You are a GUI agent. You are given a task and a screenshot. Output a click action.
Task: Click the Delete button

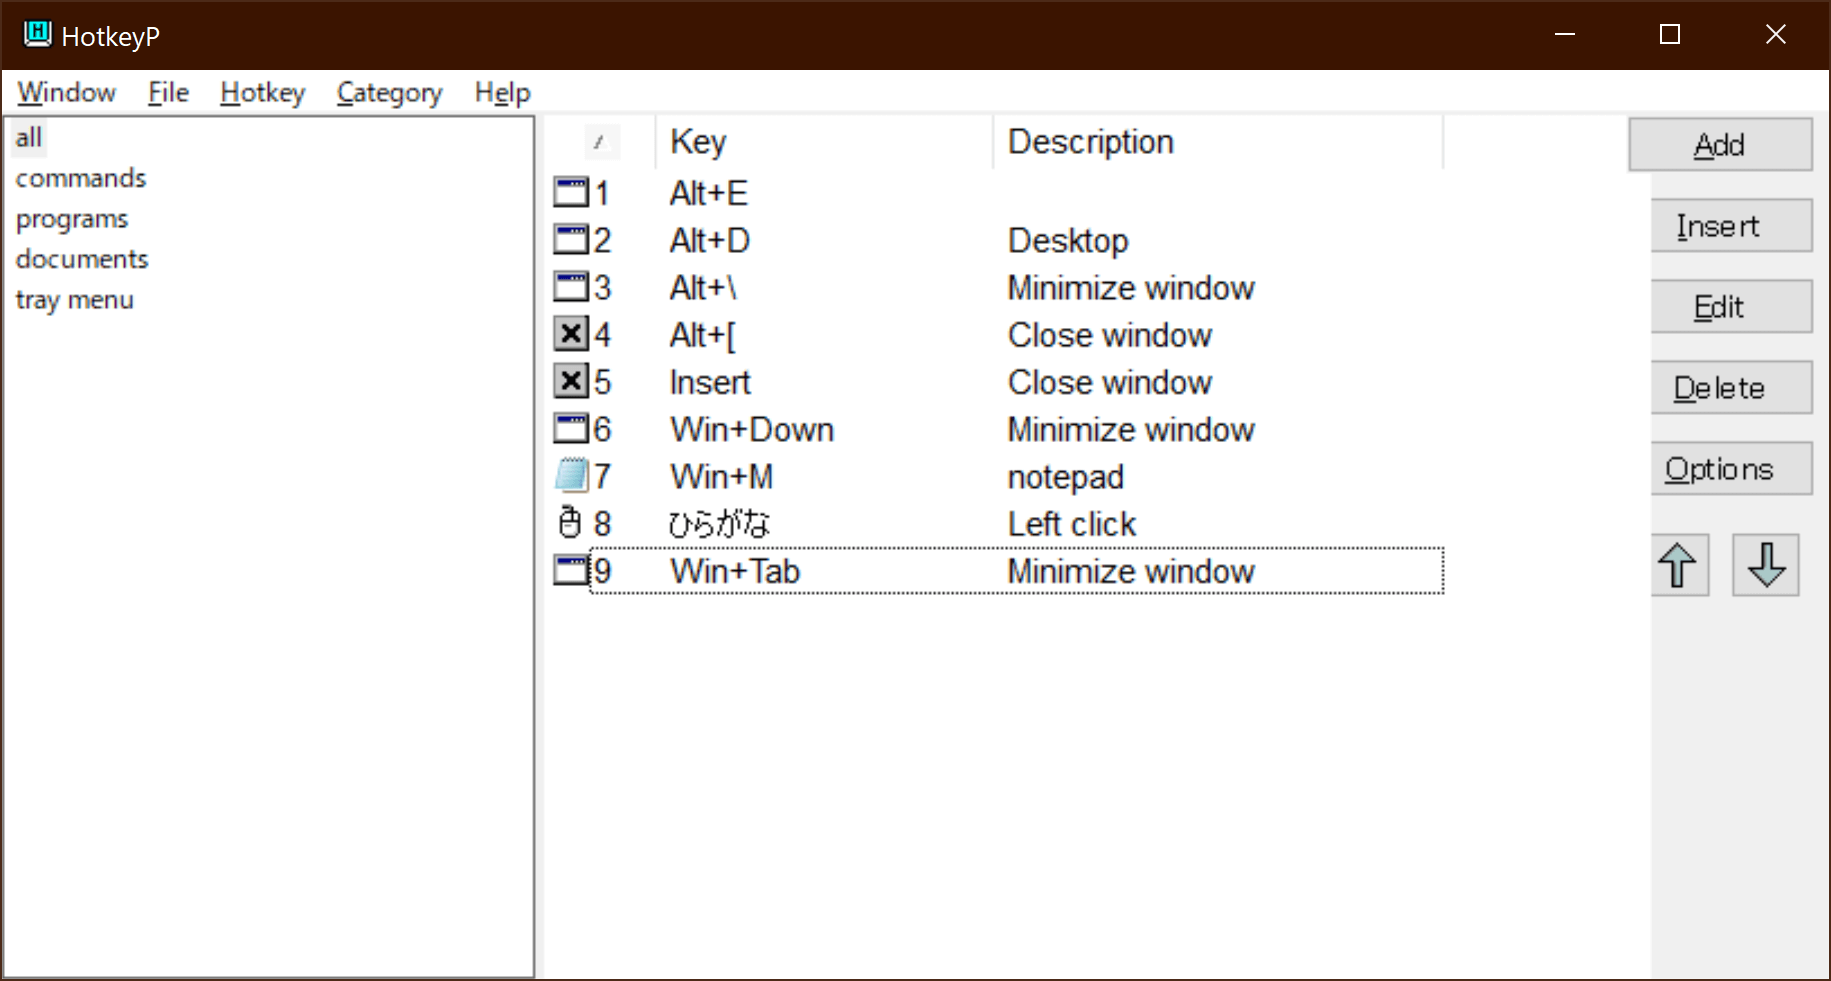(1731, 388)
